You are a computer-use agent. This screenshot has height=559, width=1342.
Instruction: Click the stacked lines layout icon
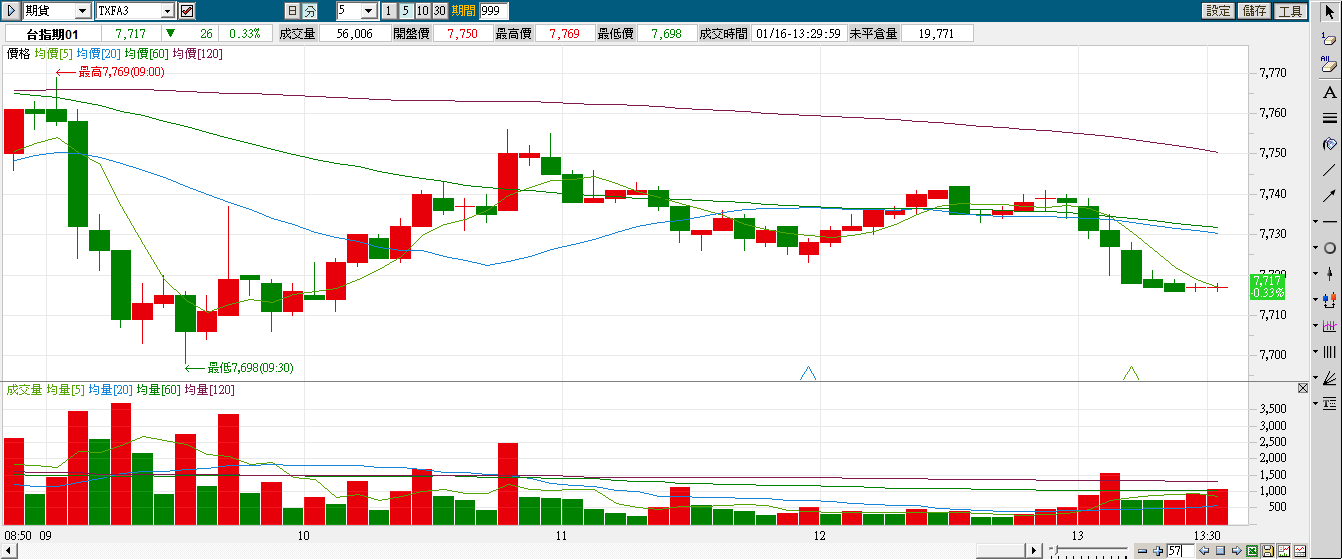(1329, 403)
